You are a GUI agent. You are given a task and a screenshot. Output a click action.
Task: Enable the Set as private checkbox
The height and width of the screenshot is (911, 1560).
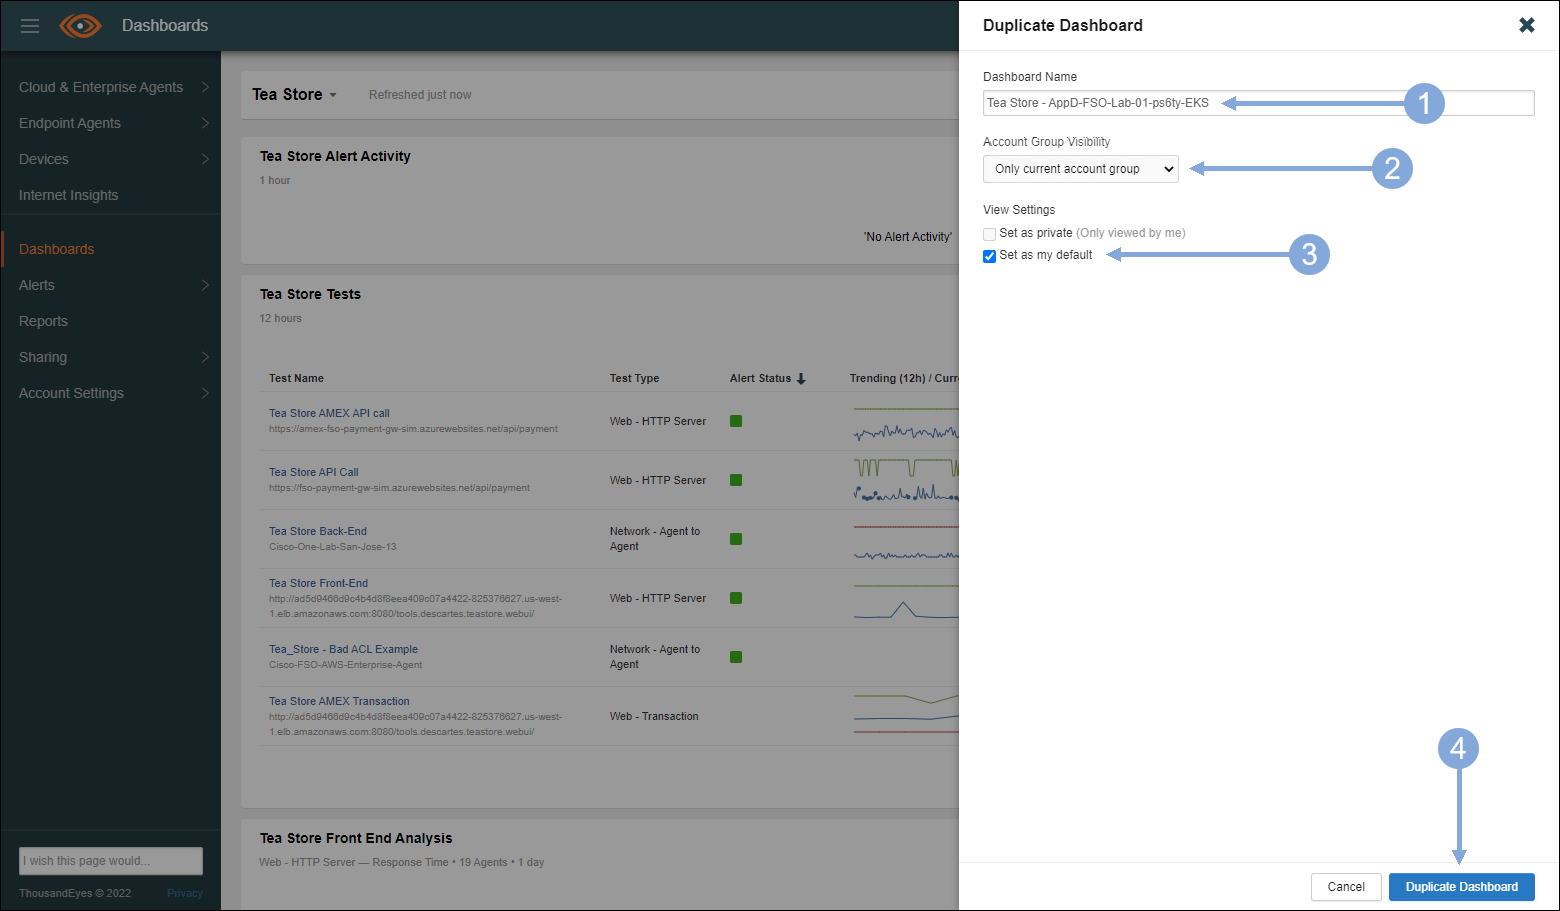coord(989,234)
